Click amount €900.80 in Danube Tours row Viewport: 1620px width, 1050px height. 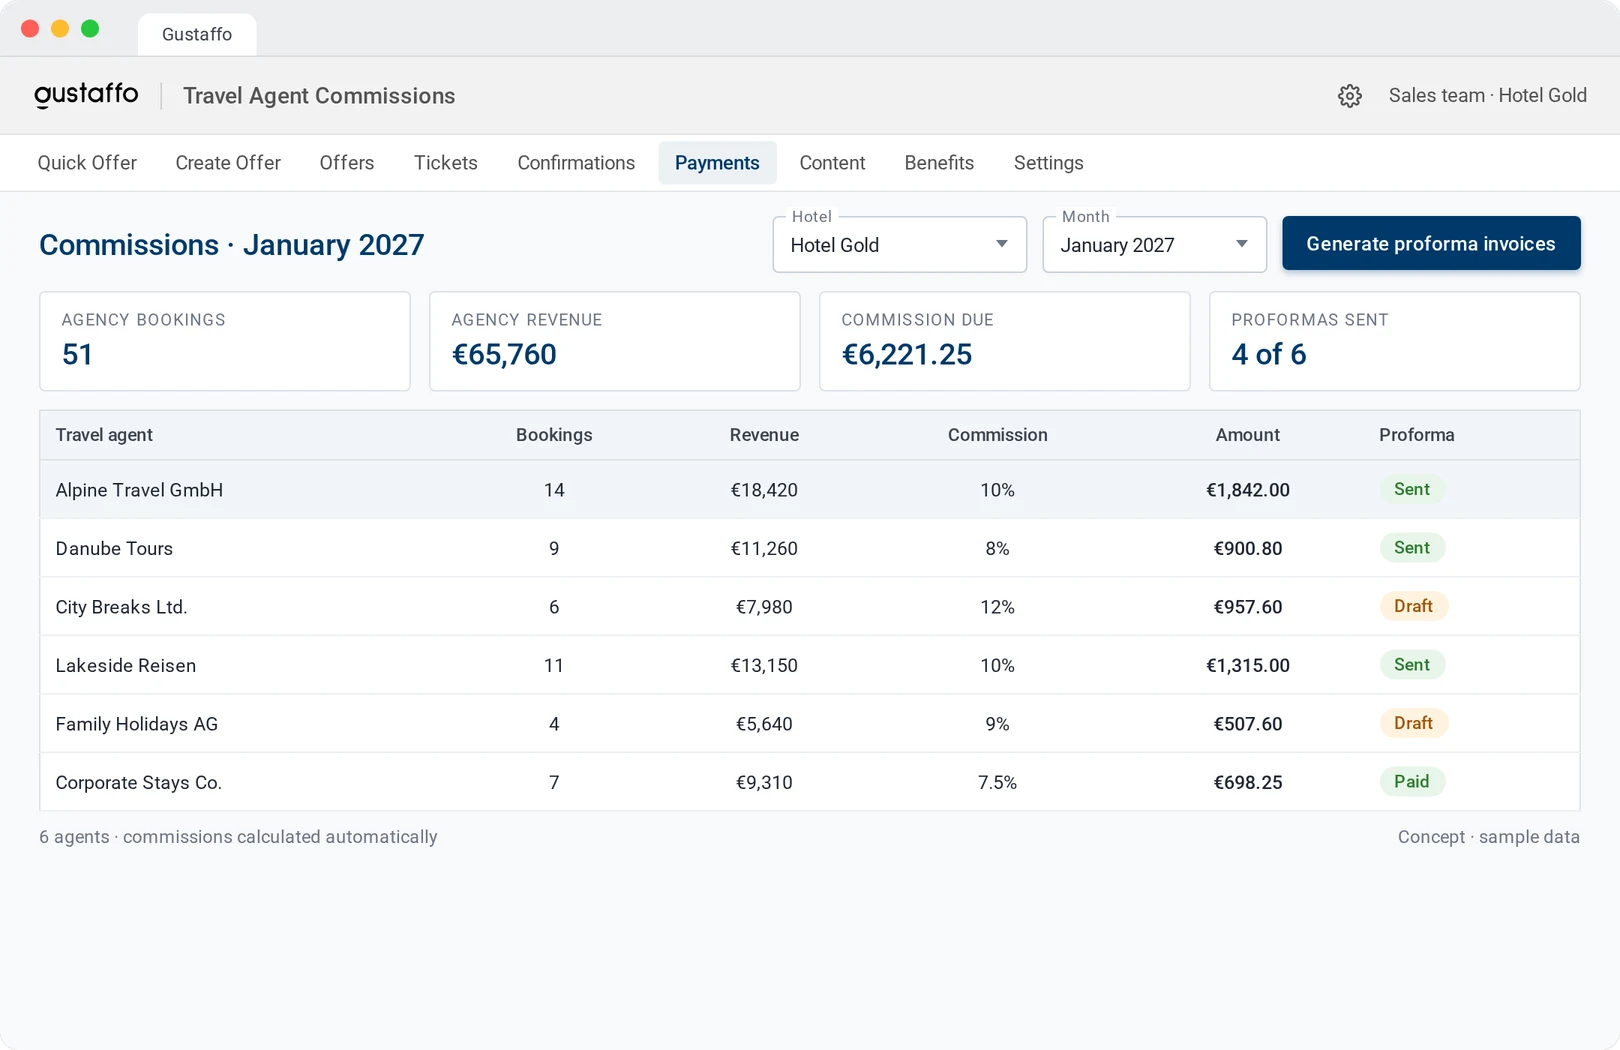(x=1248, y=549)
